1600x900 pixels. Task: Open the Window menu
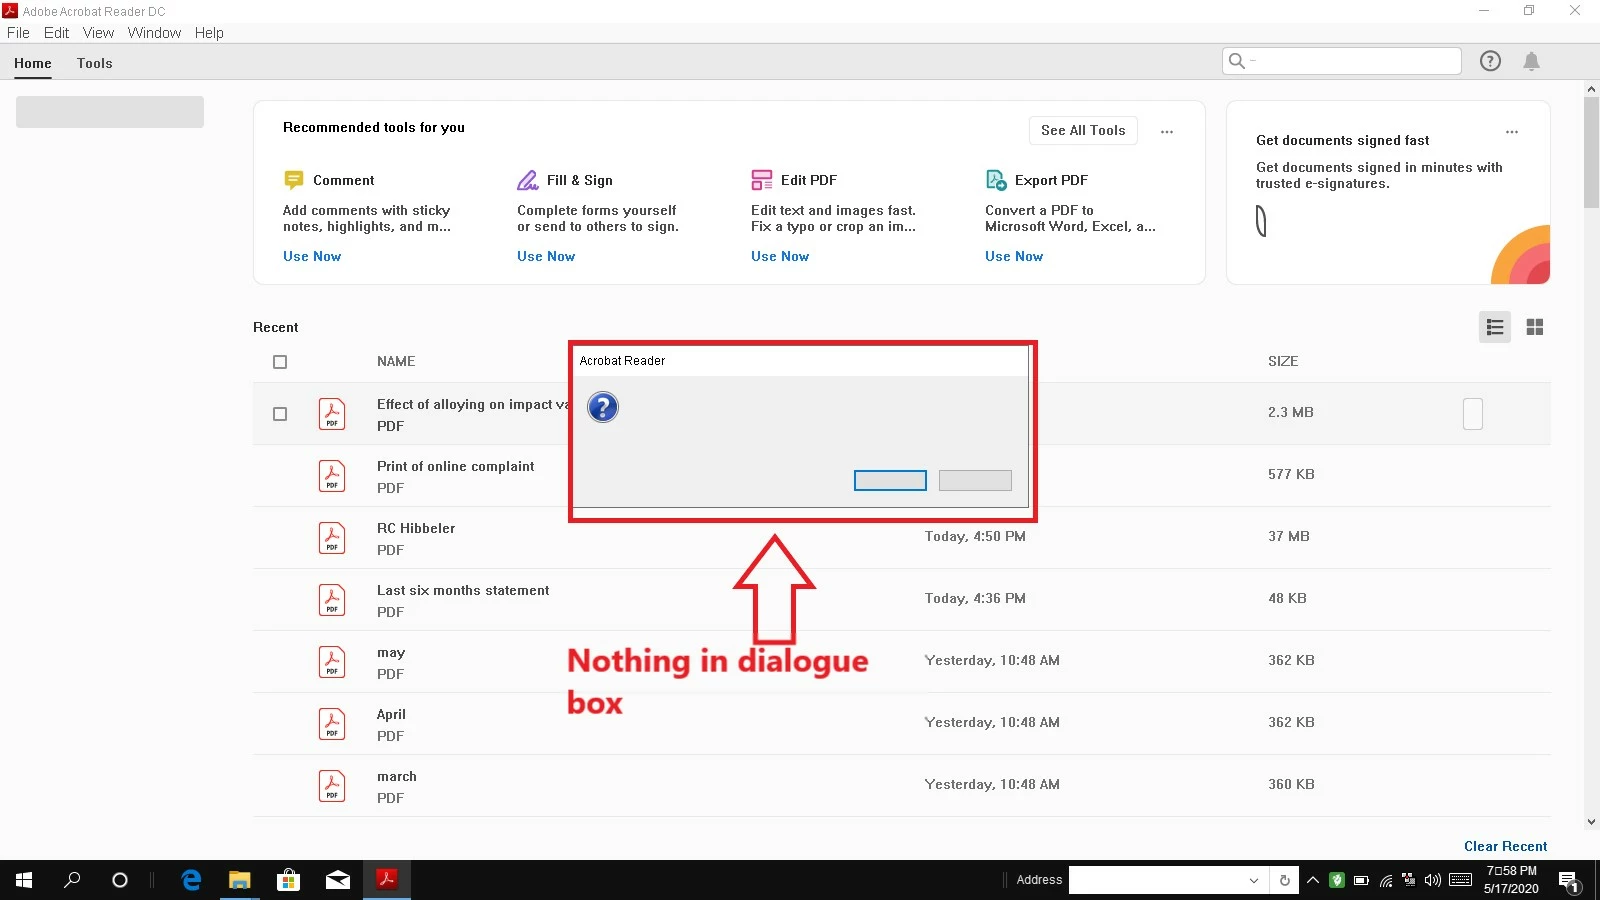[154, 32]
